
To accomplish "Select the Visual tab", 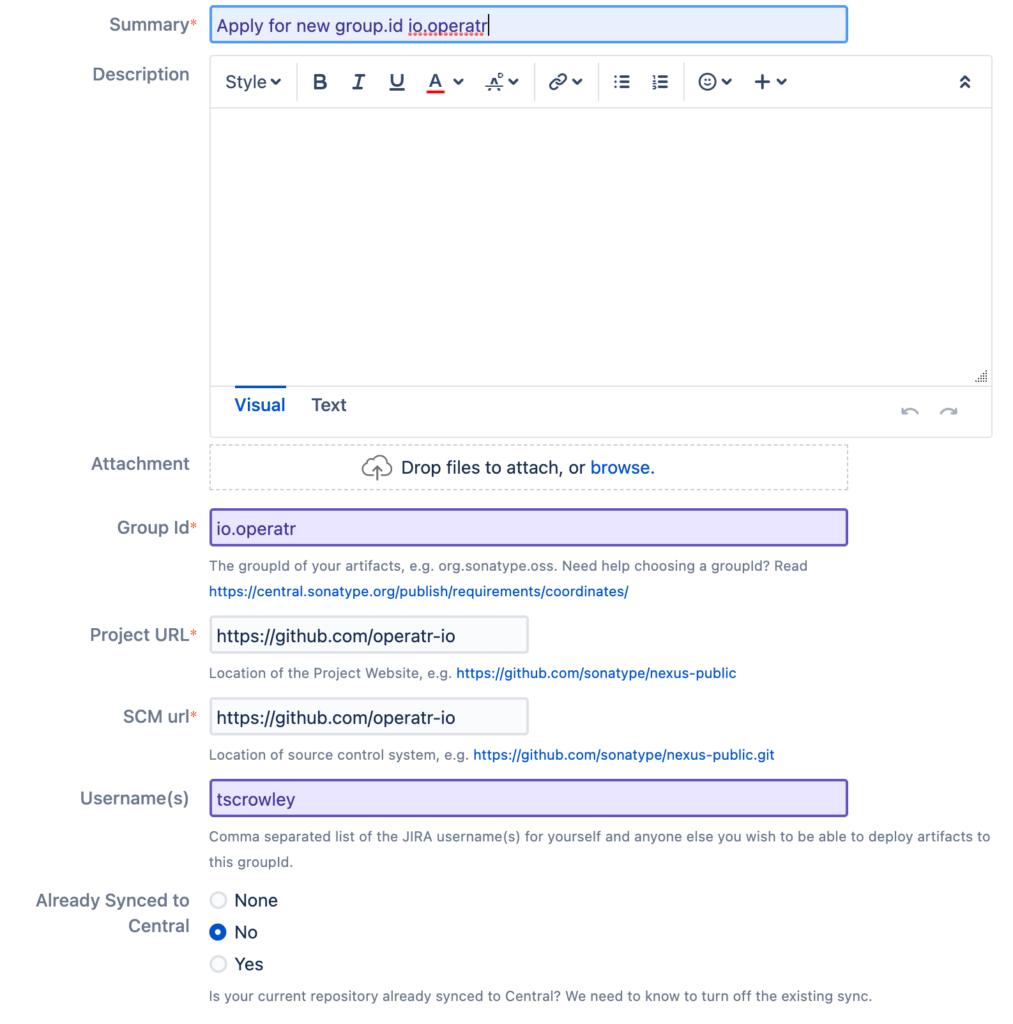I will (259, 405).
